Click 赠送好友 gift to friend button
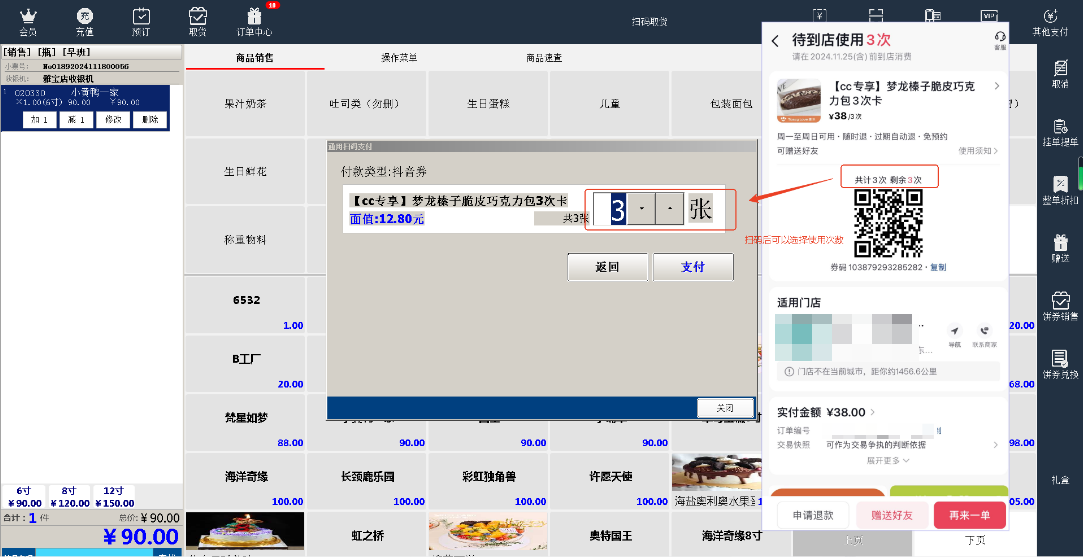Screen dimensions: 1083x557 tap(892, 515)
